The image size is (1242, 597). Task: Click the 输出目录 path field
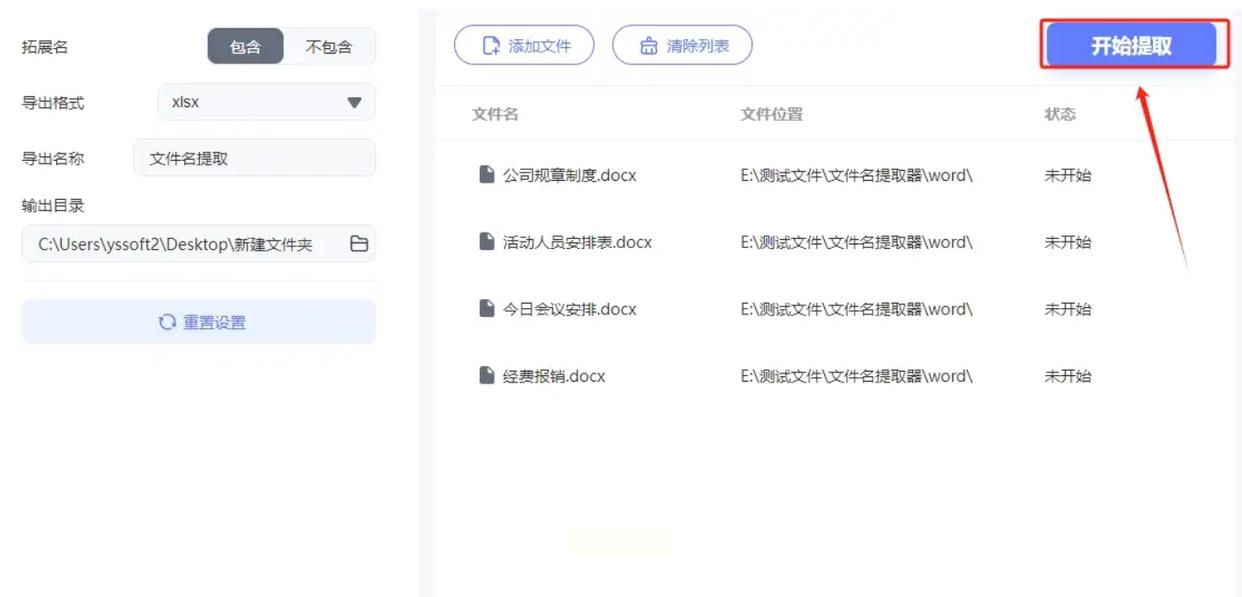199,244
